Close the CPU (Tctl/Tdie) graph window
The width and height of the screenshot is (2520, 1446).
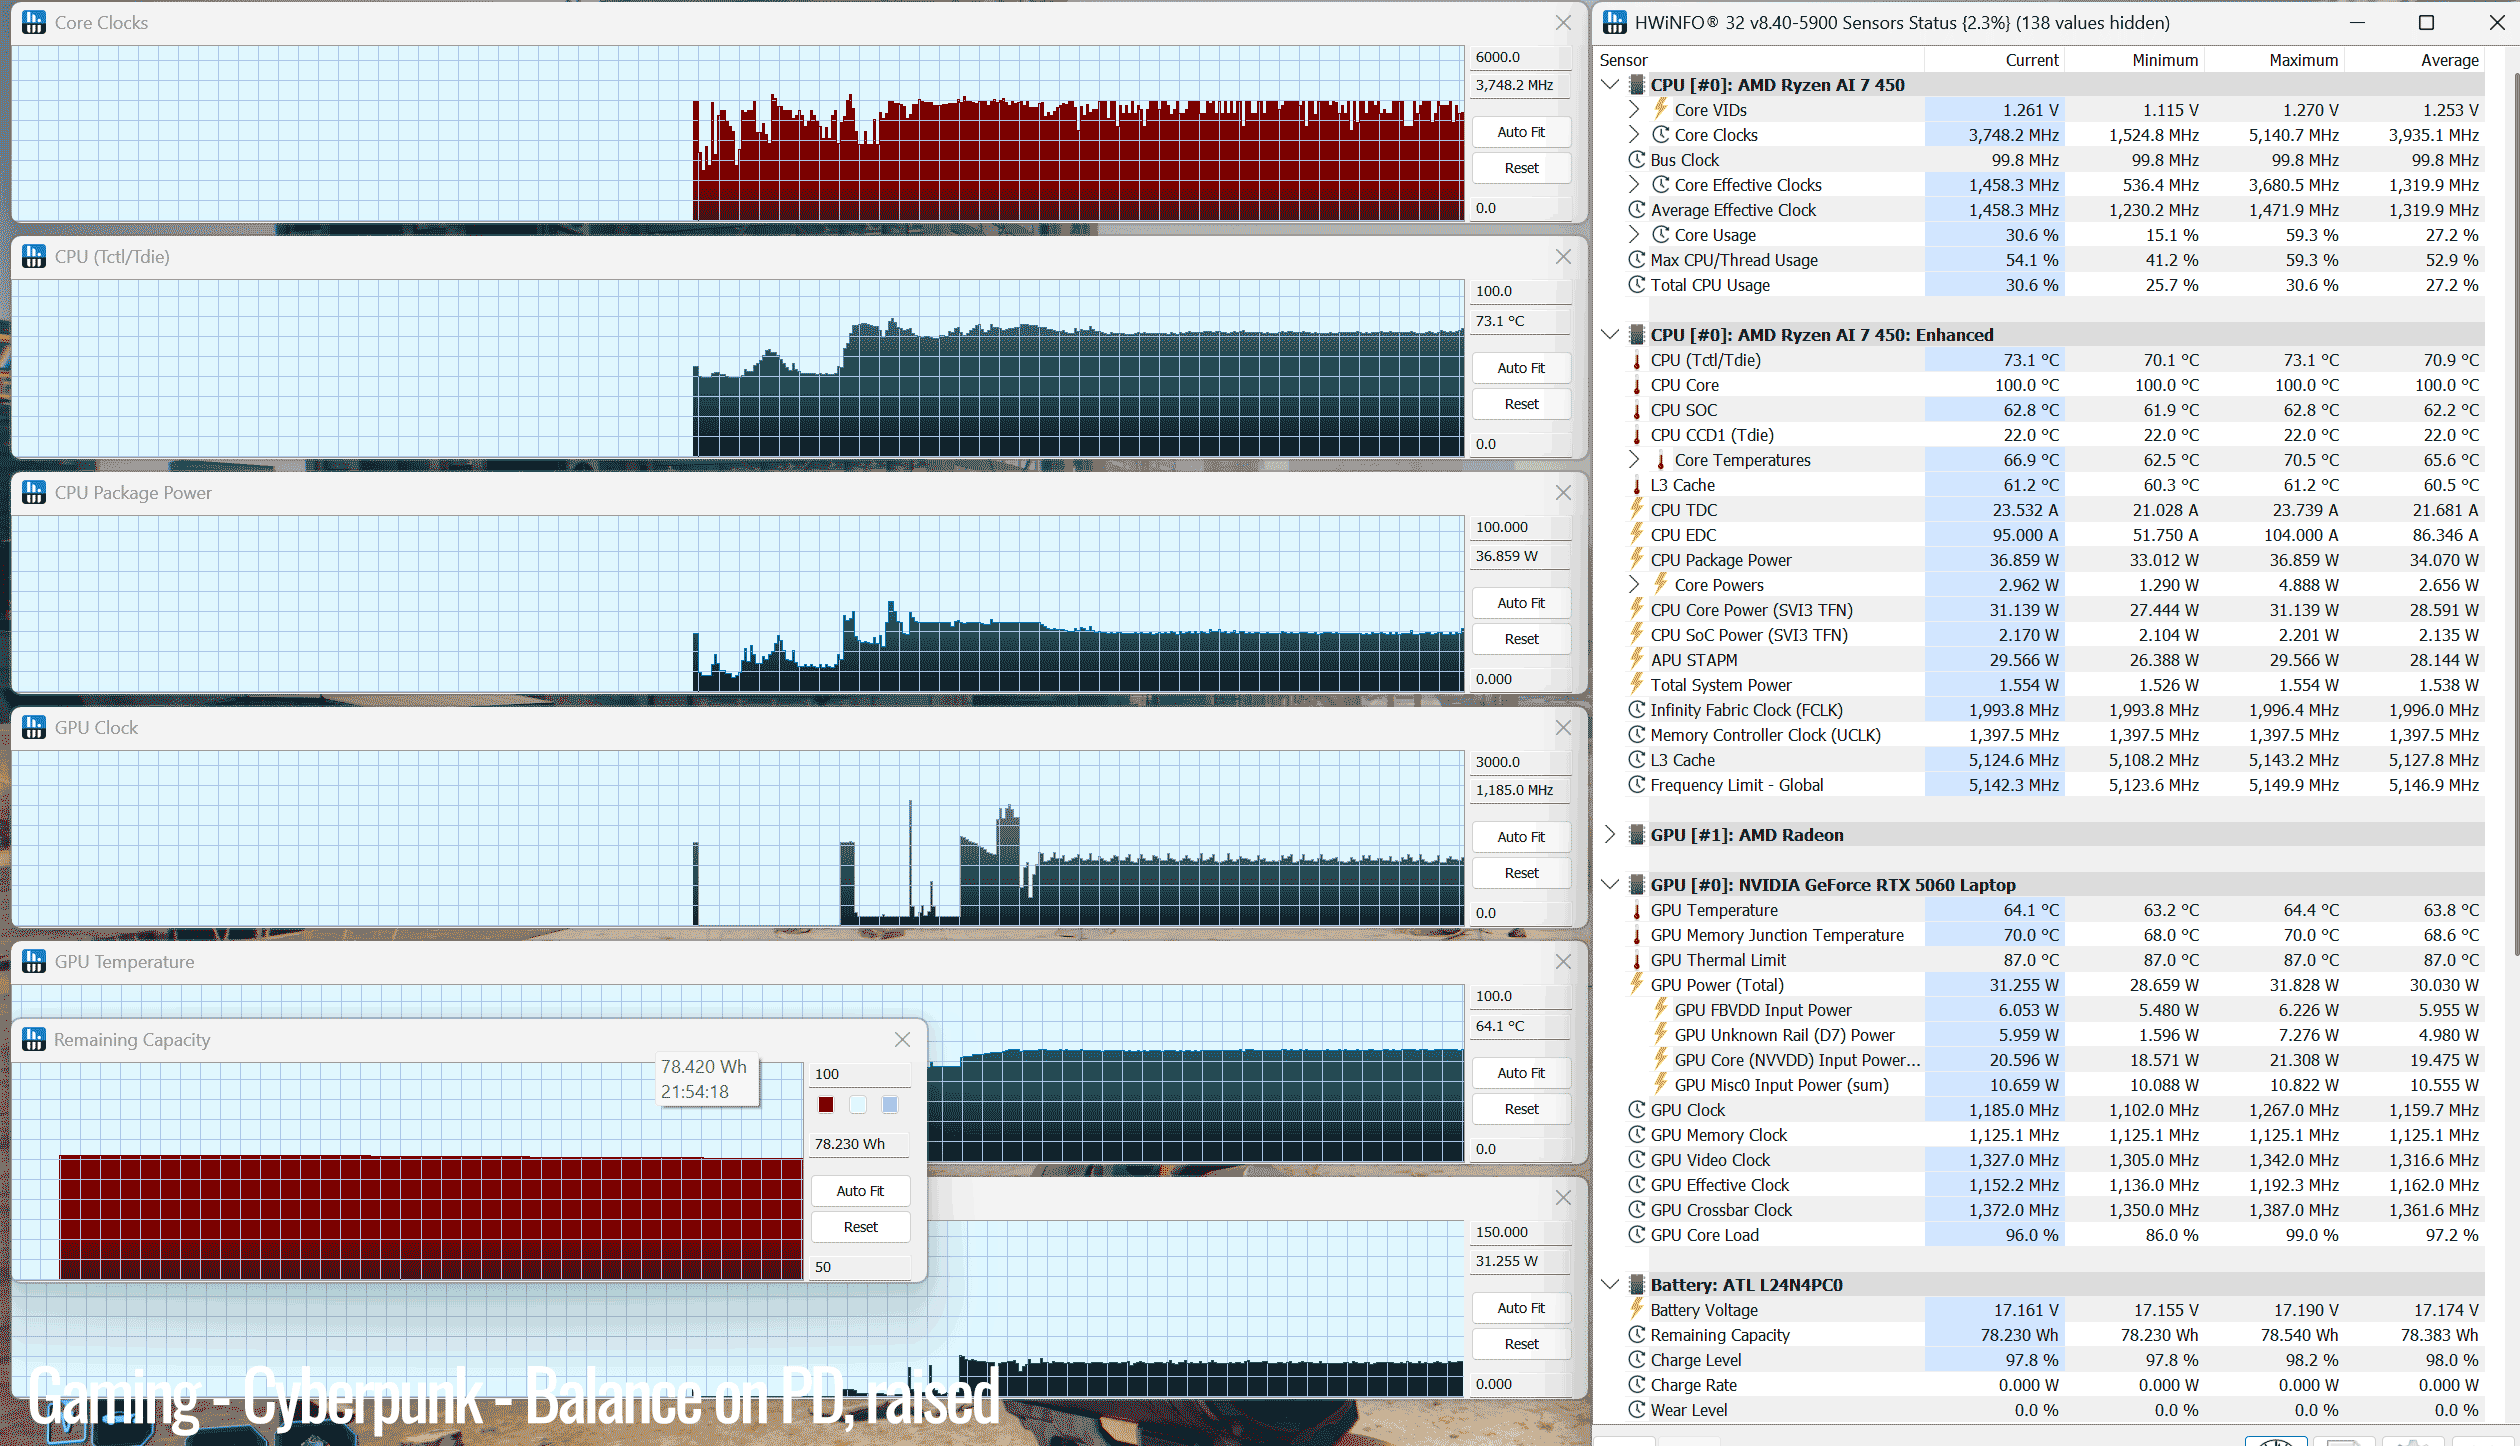tap(1563, 257)
